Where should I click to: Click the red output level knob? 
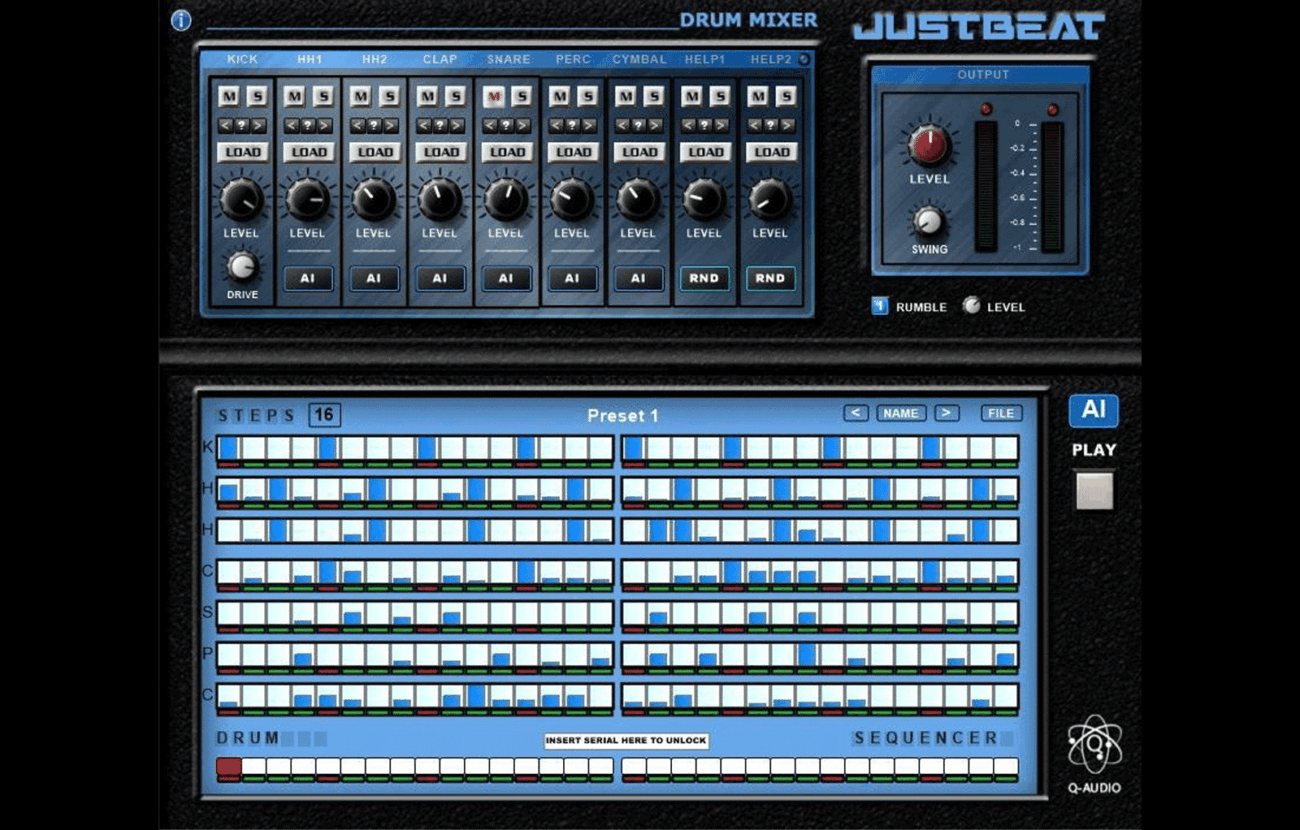click(x=929, y=146)
